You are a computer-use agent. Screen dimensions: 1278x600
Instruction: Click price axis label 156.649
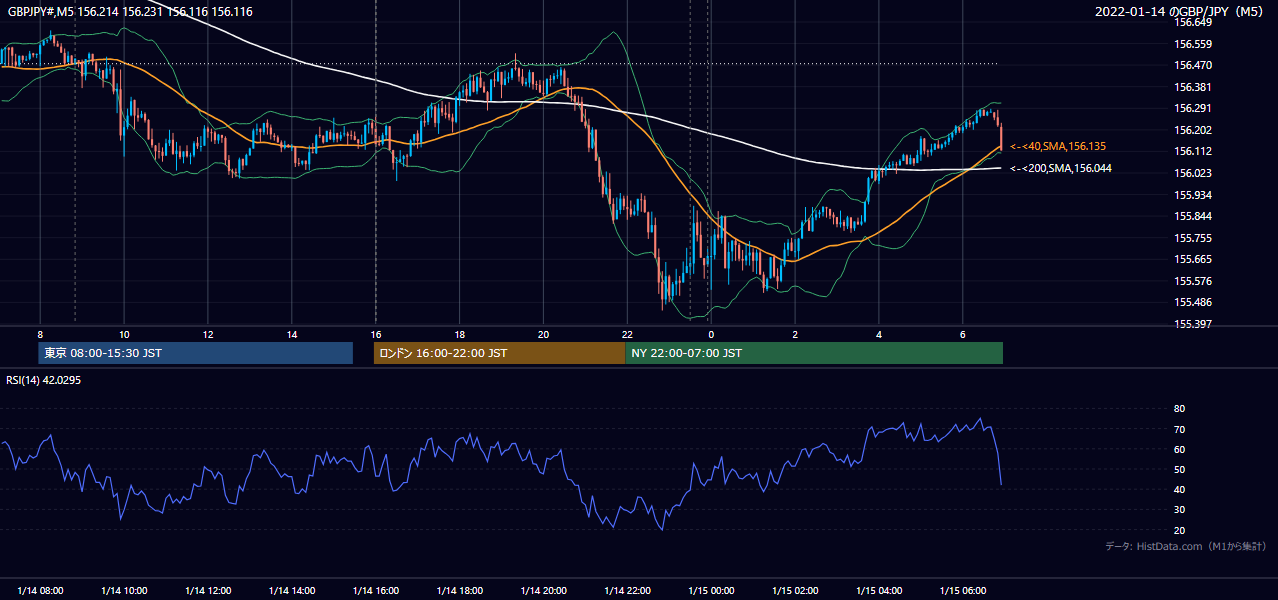(x=1193, y=22)
